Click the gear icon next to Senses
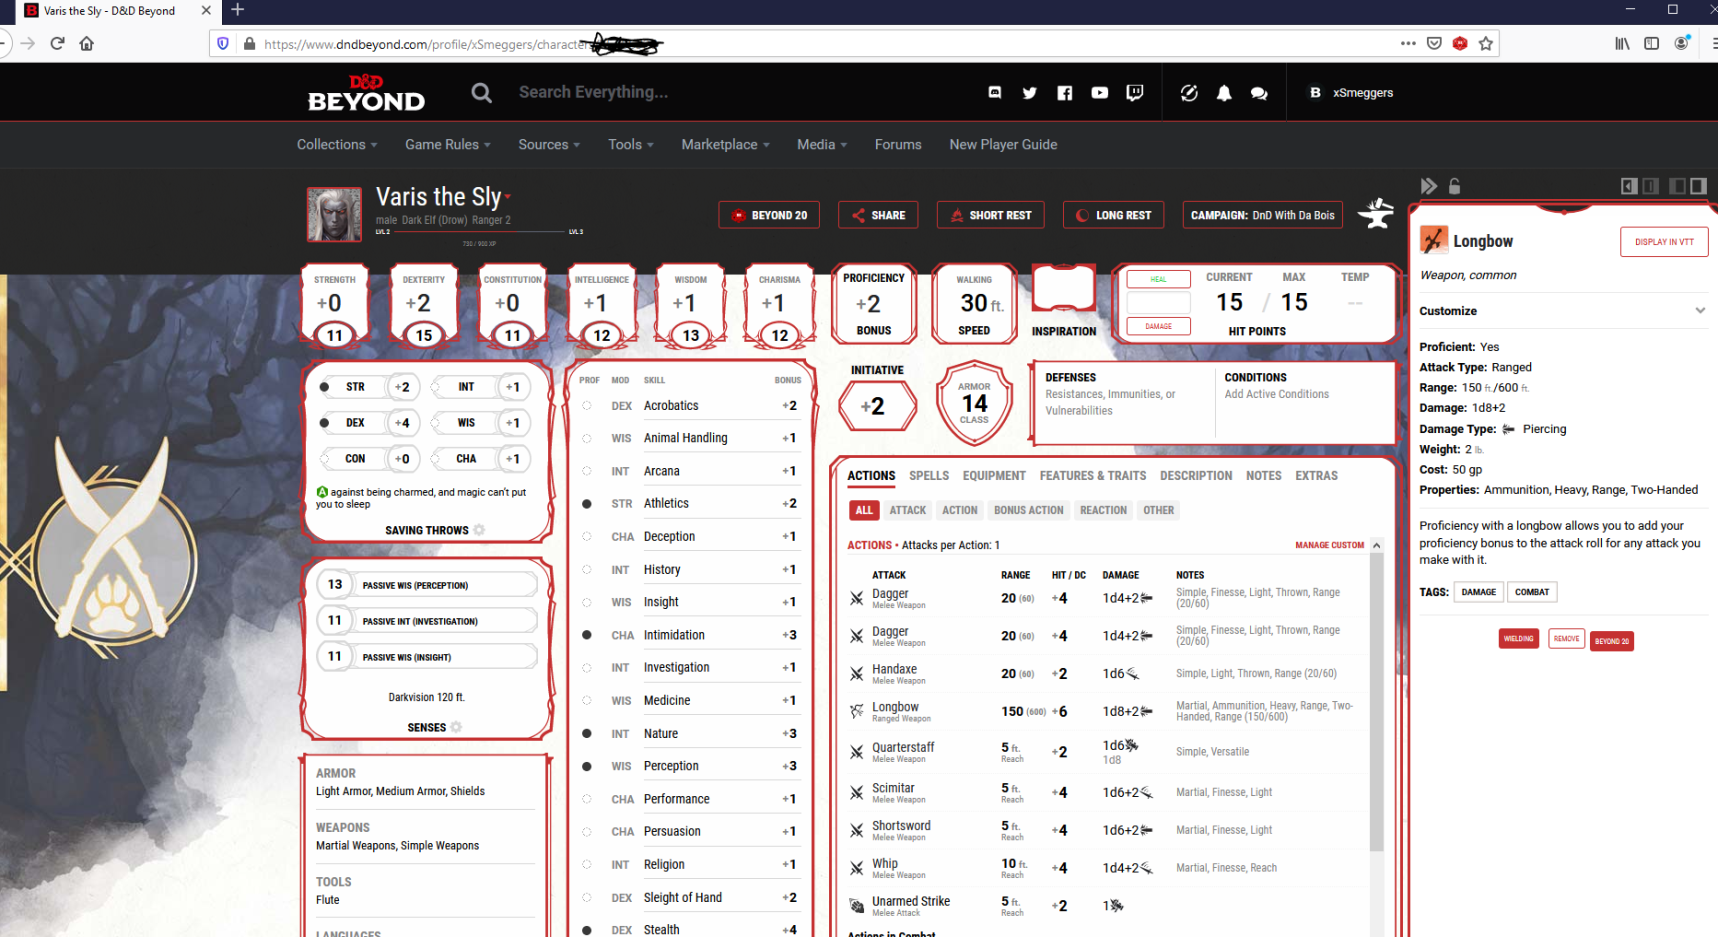 pyautogui.click(x=457, y=727)
